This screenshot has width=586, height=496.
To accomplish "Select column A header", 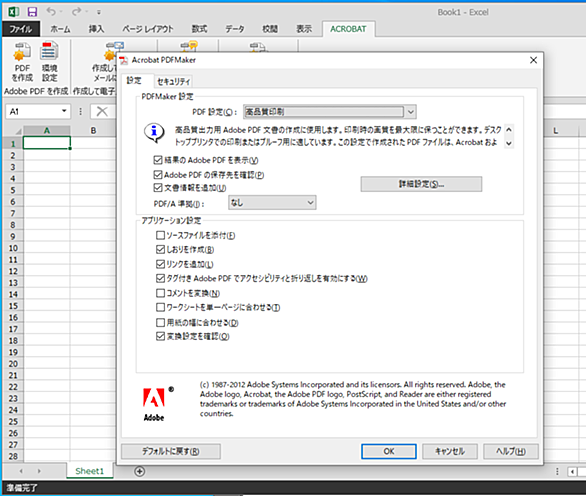I will [47, 130].
